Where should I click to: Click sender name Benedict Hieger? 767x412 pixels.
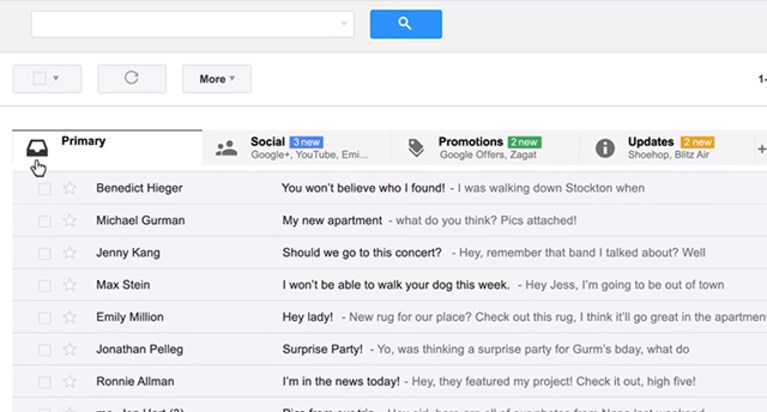[139, 188]
